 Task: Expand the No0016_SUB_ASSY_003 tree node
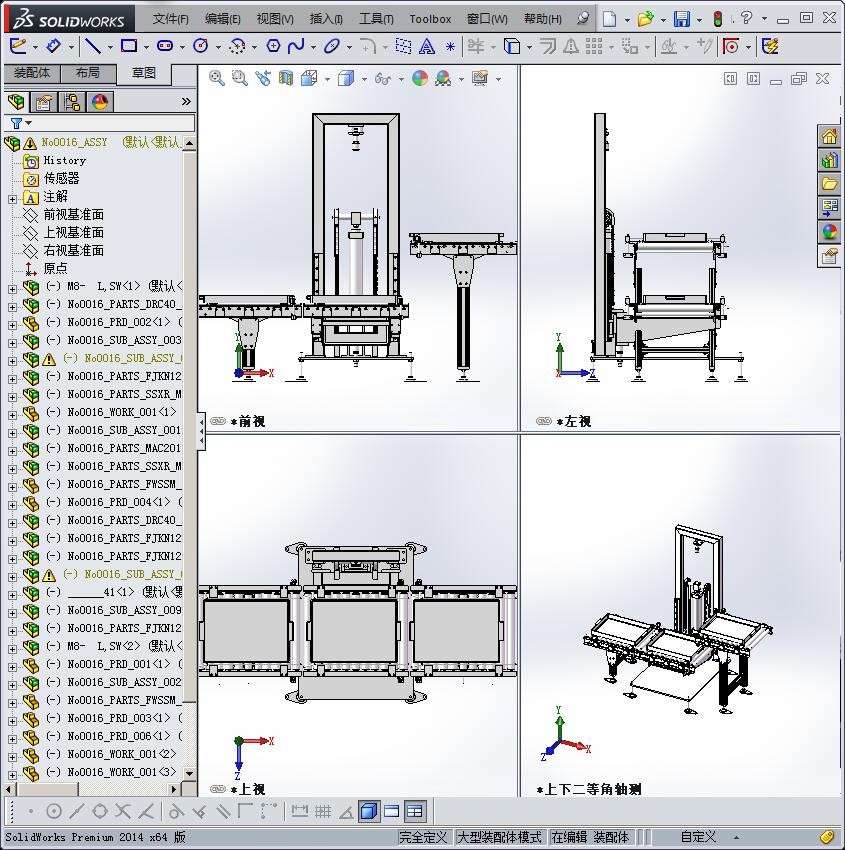pos(12,343)
